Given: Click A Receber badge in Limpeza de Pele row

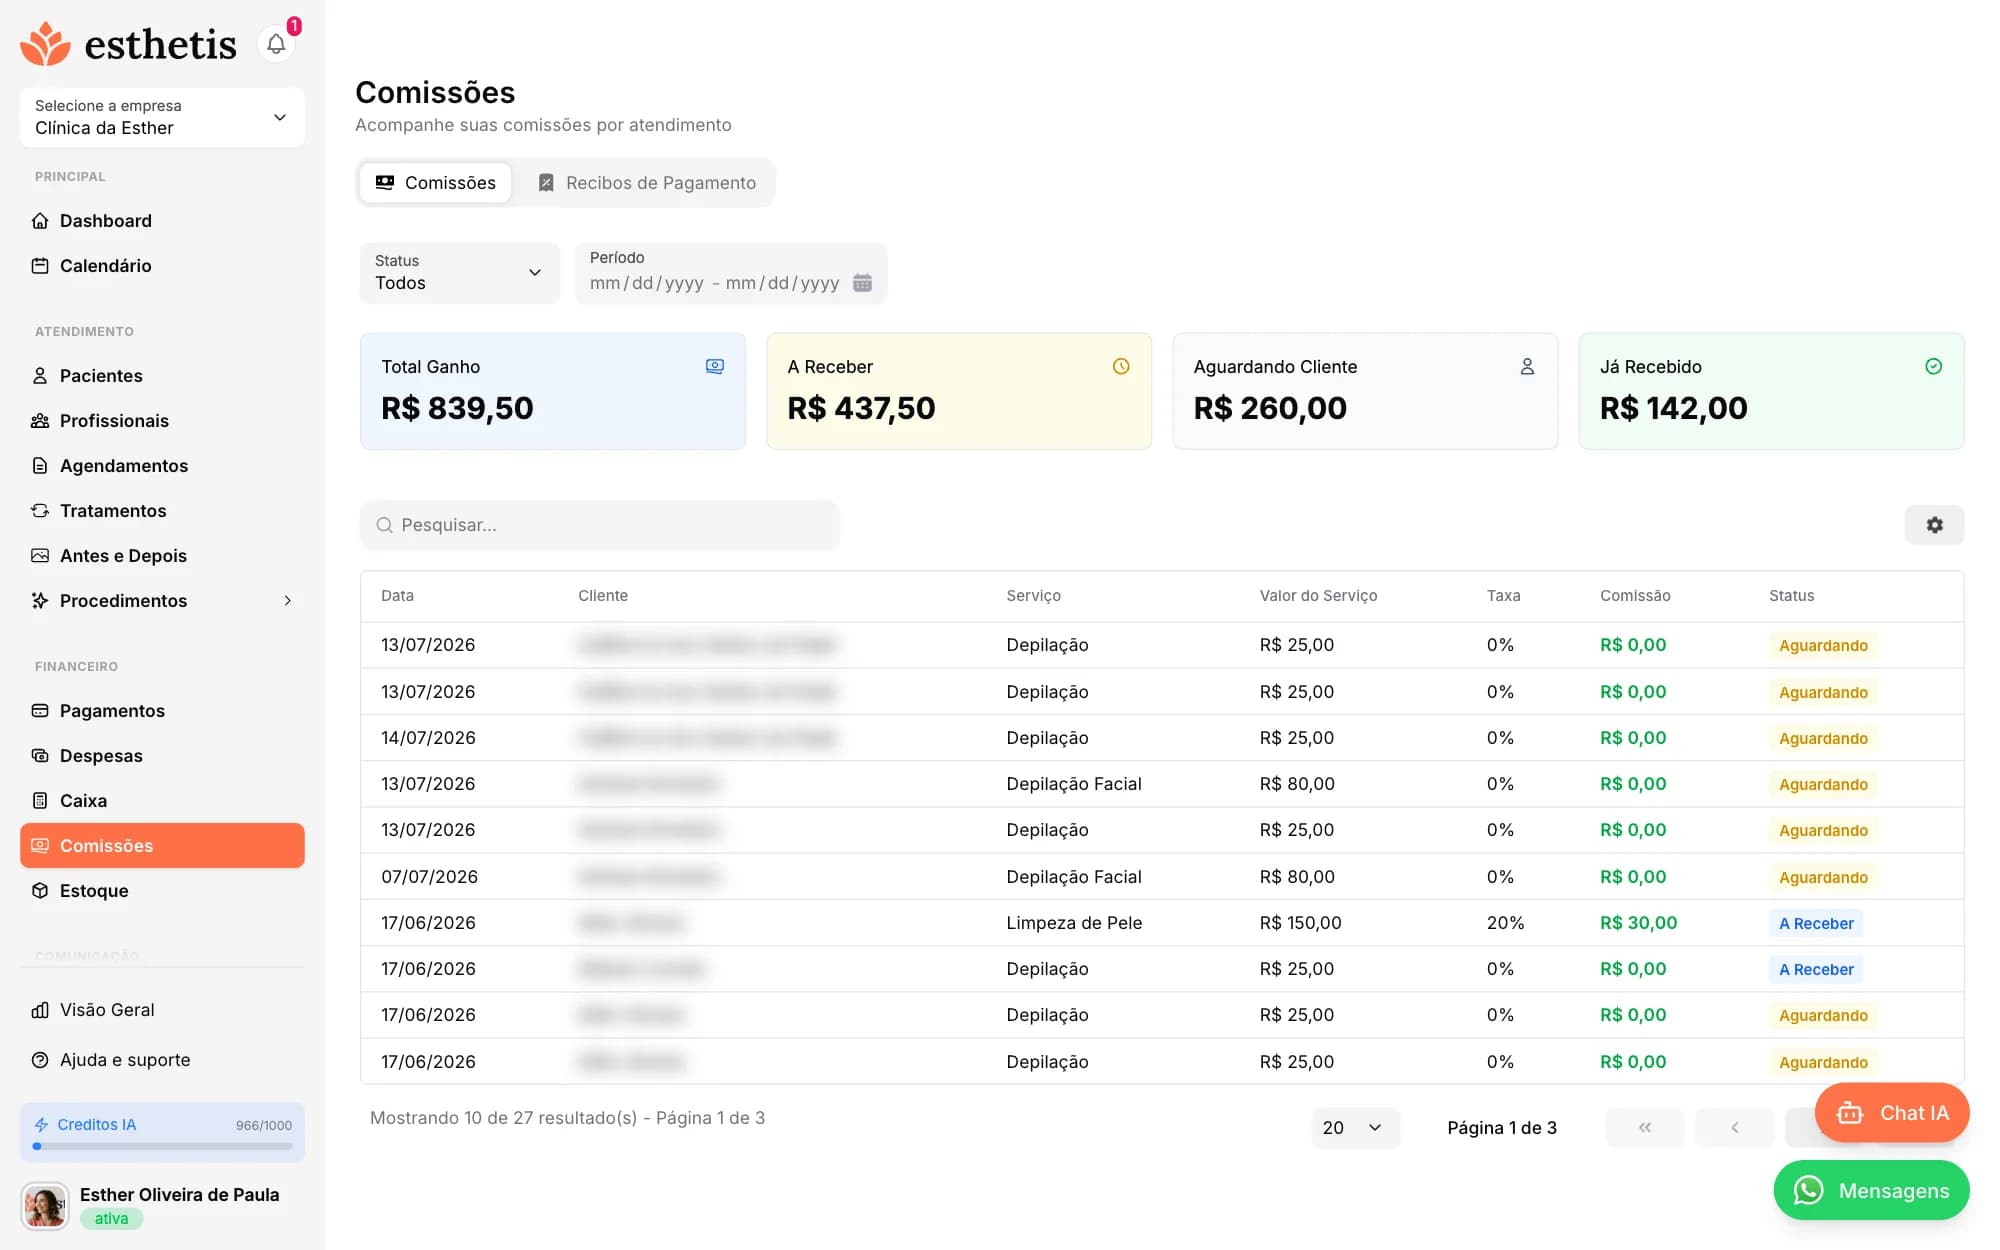Looking at the screenshot, I should [x=1816, y=923].
